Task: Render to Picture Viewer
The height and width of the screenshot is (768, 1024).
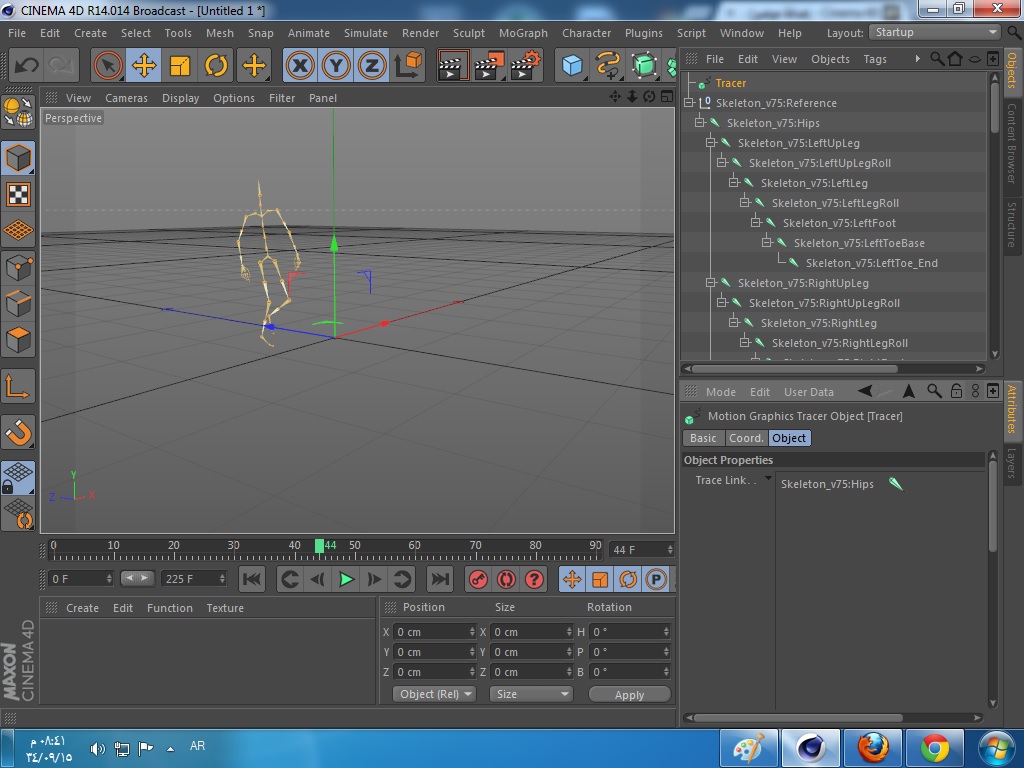Action: (488, 65)
